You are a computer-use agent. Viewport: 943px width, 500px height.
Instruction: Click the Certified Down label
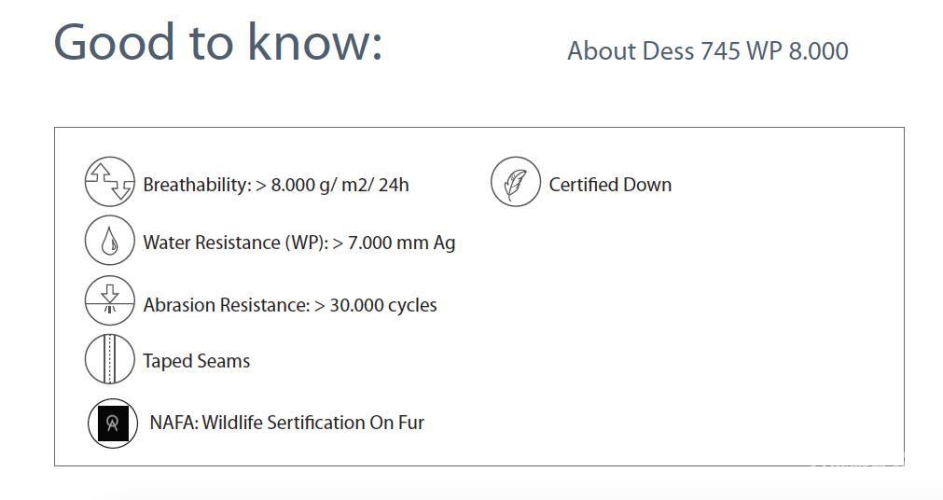[x=610, y=184]
